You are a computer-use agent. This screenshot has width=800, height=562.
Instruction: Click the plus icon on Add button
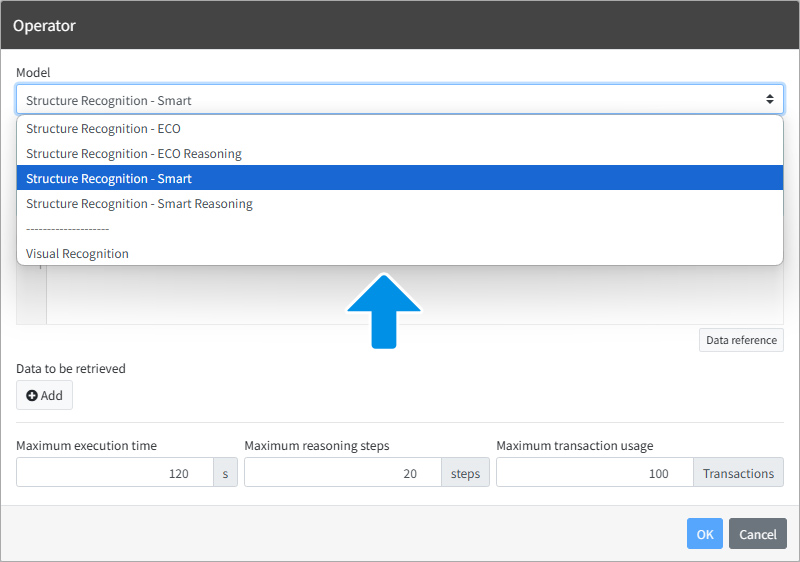coord(32,395)
